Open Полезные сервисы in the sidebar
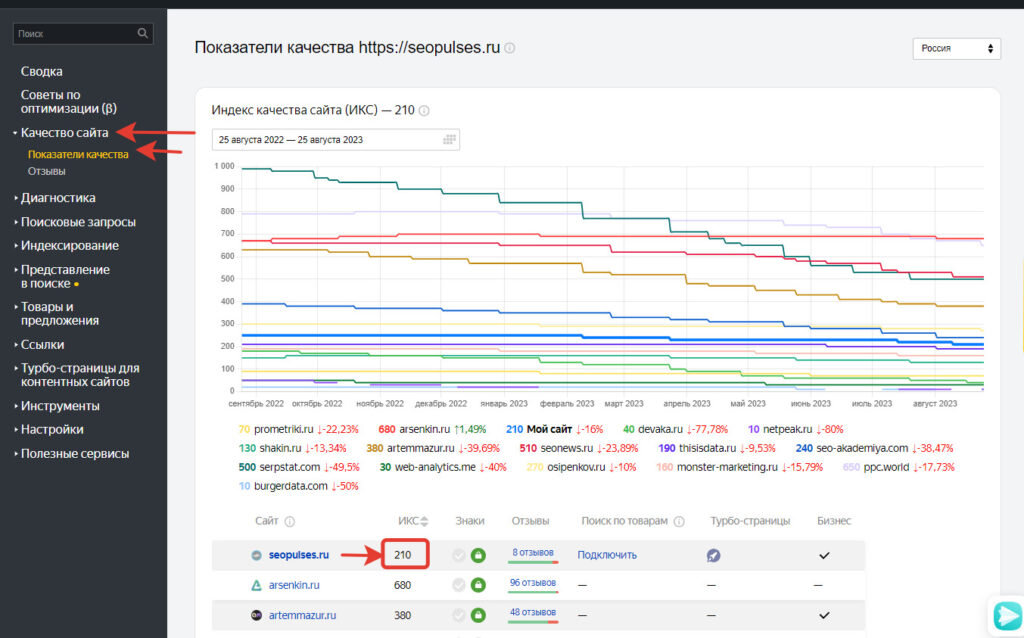1024x638 pixels. pos(74,453)
